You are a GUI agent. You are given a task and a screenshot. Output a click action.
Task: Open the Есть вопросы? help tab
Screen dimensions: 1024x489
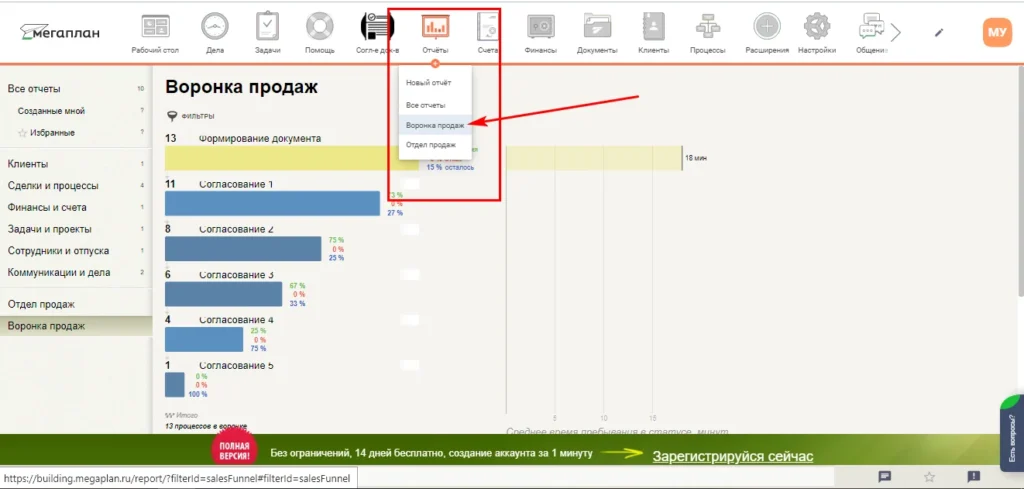pos(1012,433)
